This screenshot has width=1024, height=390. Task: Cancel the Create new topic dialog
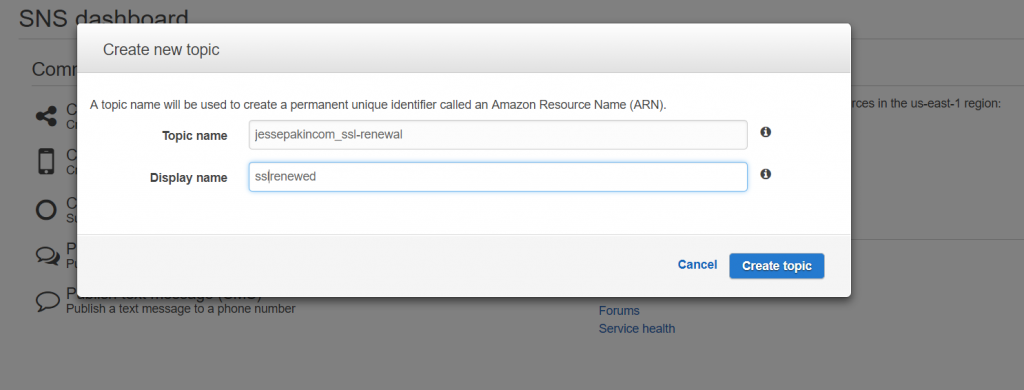[697, 265]
